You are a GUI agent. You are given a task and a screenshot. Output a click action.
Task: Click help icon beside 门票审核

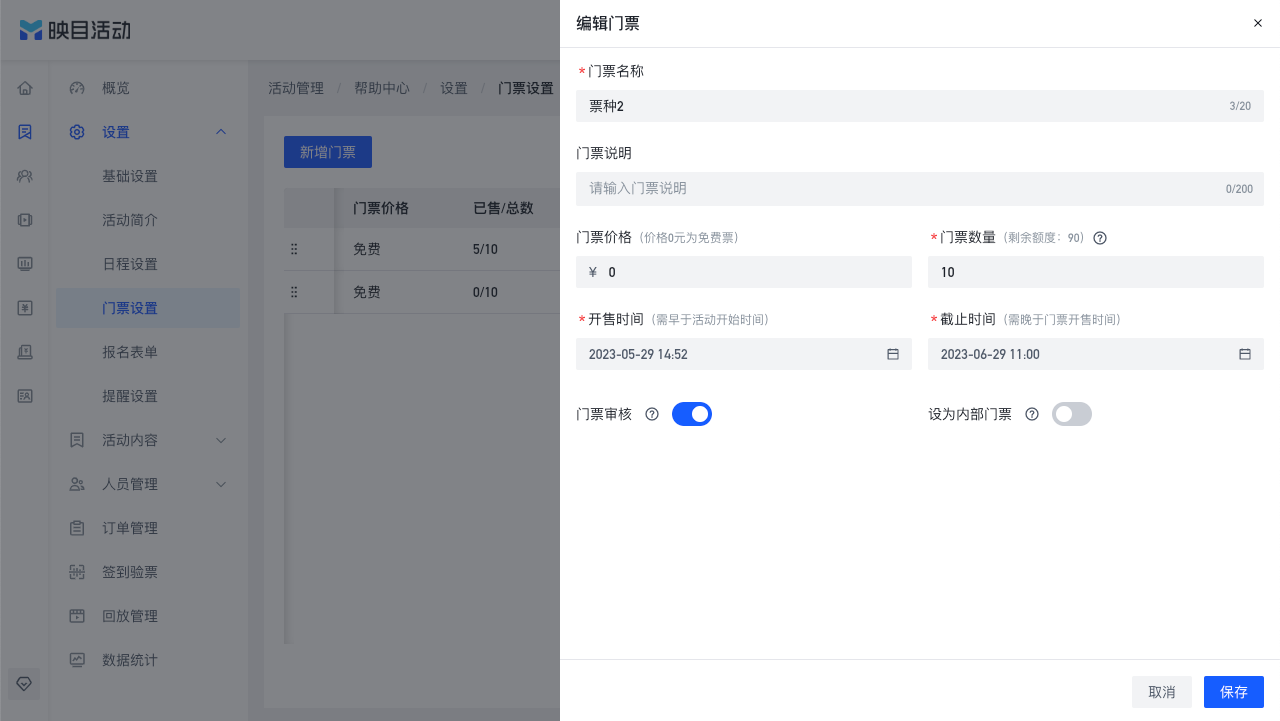pyautogui.click(x=652, y=414)
